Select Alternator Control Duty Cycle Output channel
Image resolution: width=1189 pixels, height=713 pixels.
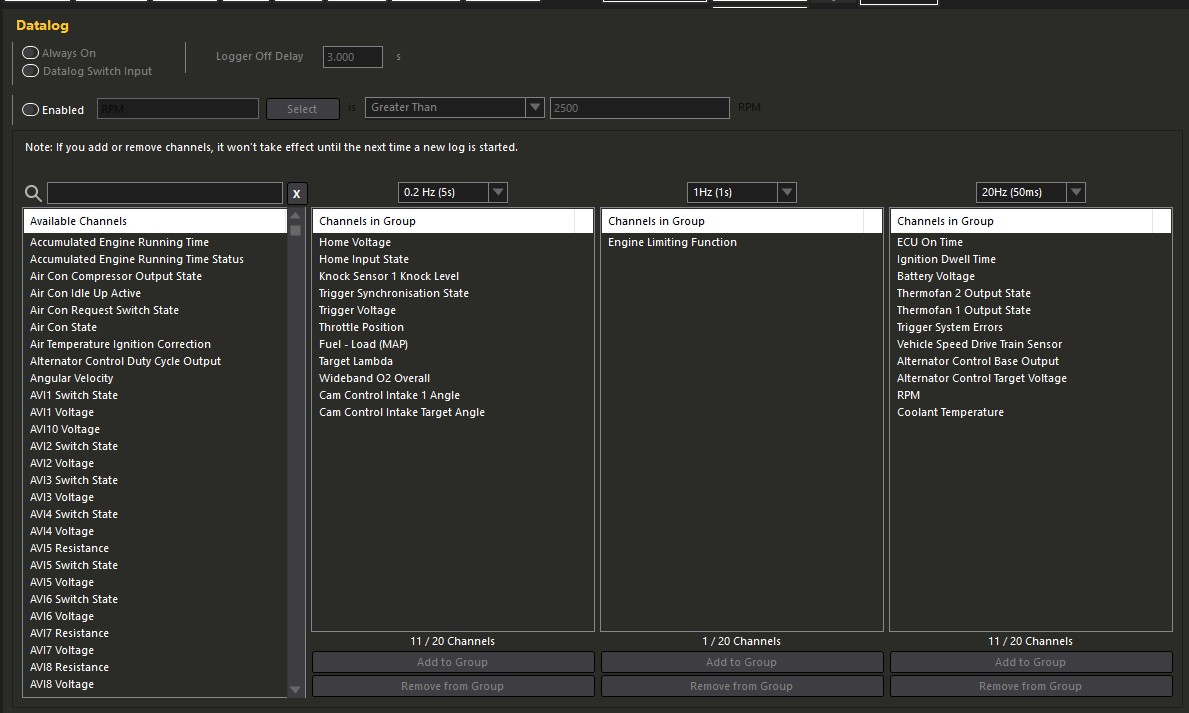click(125, 362)
